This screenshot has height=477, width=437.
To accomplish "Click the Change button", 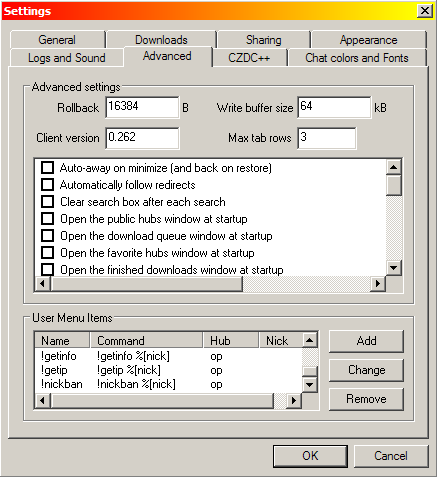I will (366, 370).
